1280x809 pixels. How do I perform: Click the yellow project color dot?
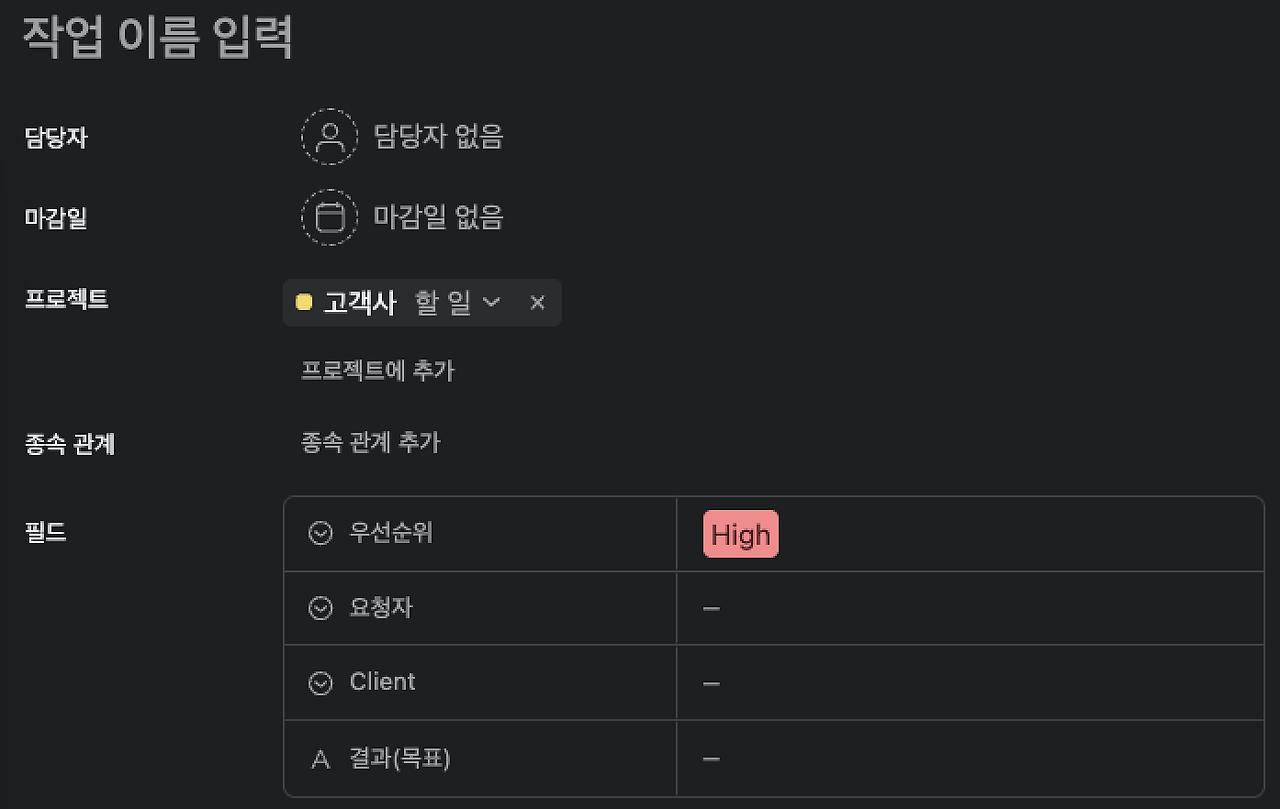pyautogui.click(x=303, y=302)
